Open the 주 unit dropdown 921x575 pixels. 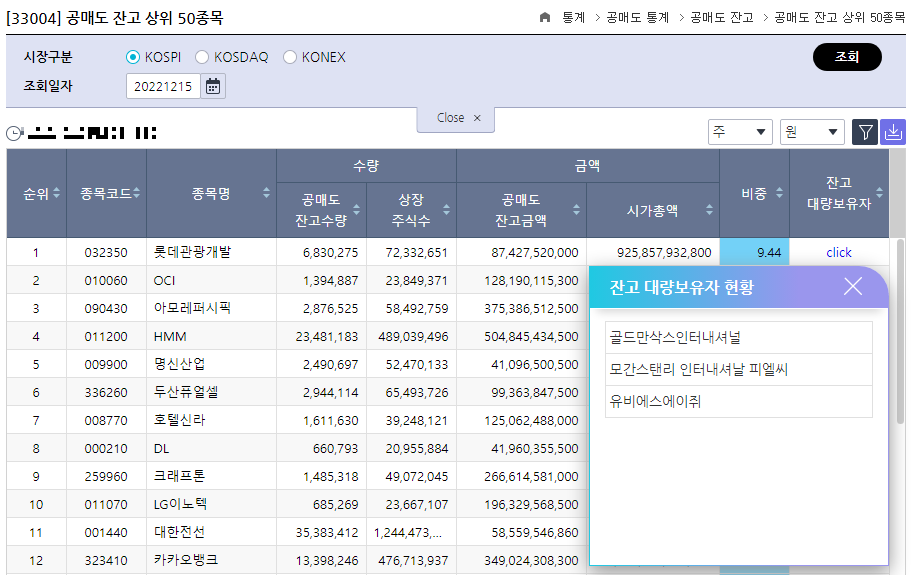[x=740, y=132]
